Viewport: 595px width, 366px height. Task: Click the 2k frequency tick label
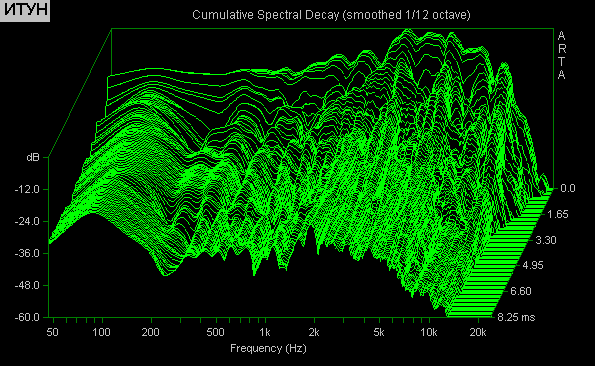pos(314,332)
